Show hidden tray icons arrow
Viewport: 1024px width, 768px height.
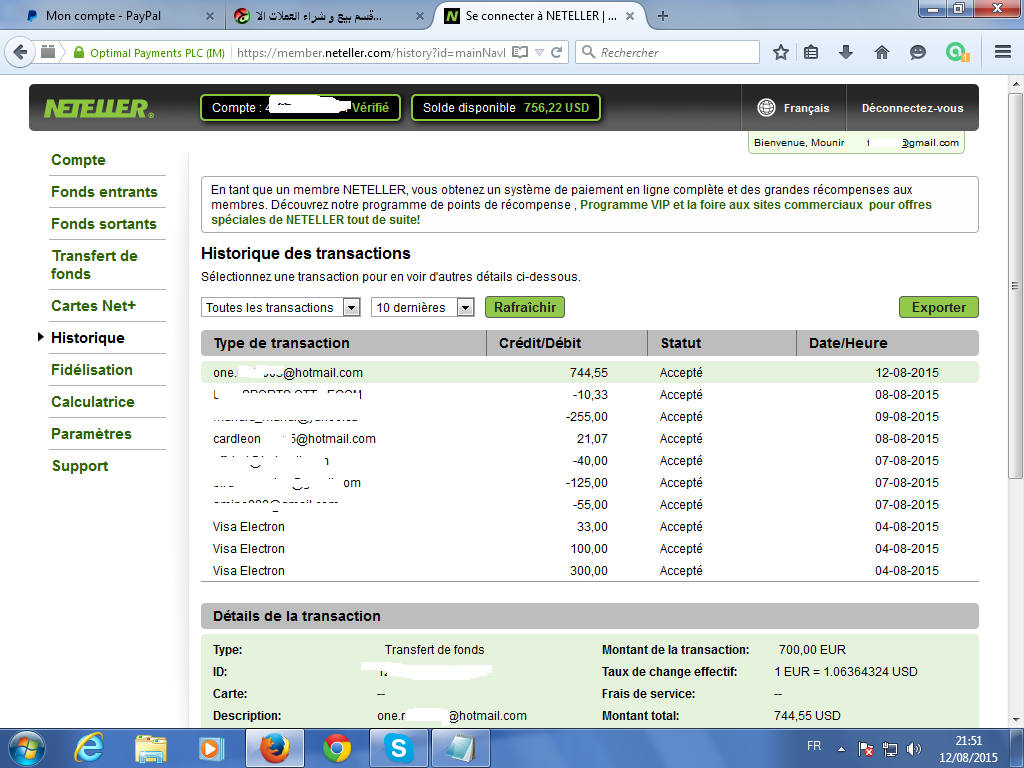(x=842, y=749)
